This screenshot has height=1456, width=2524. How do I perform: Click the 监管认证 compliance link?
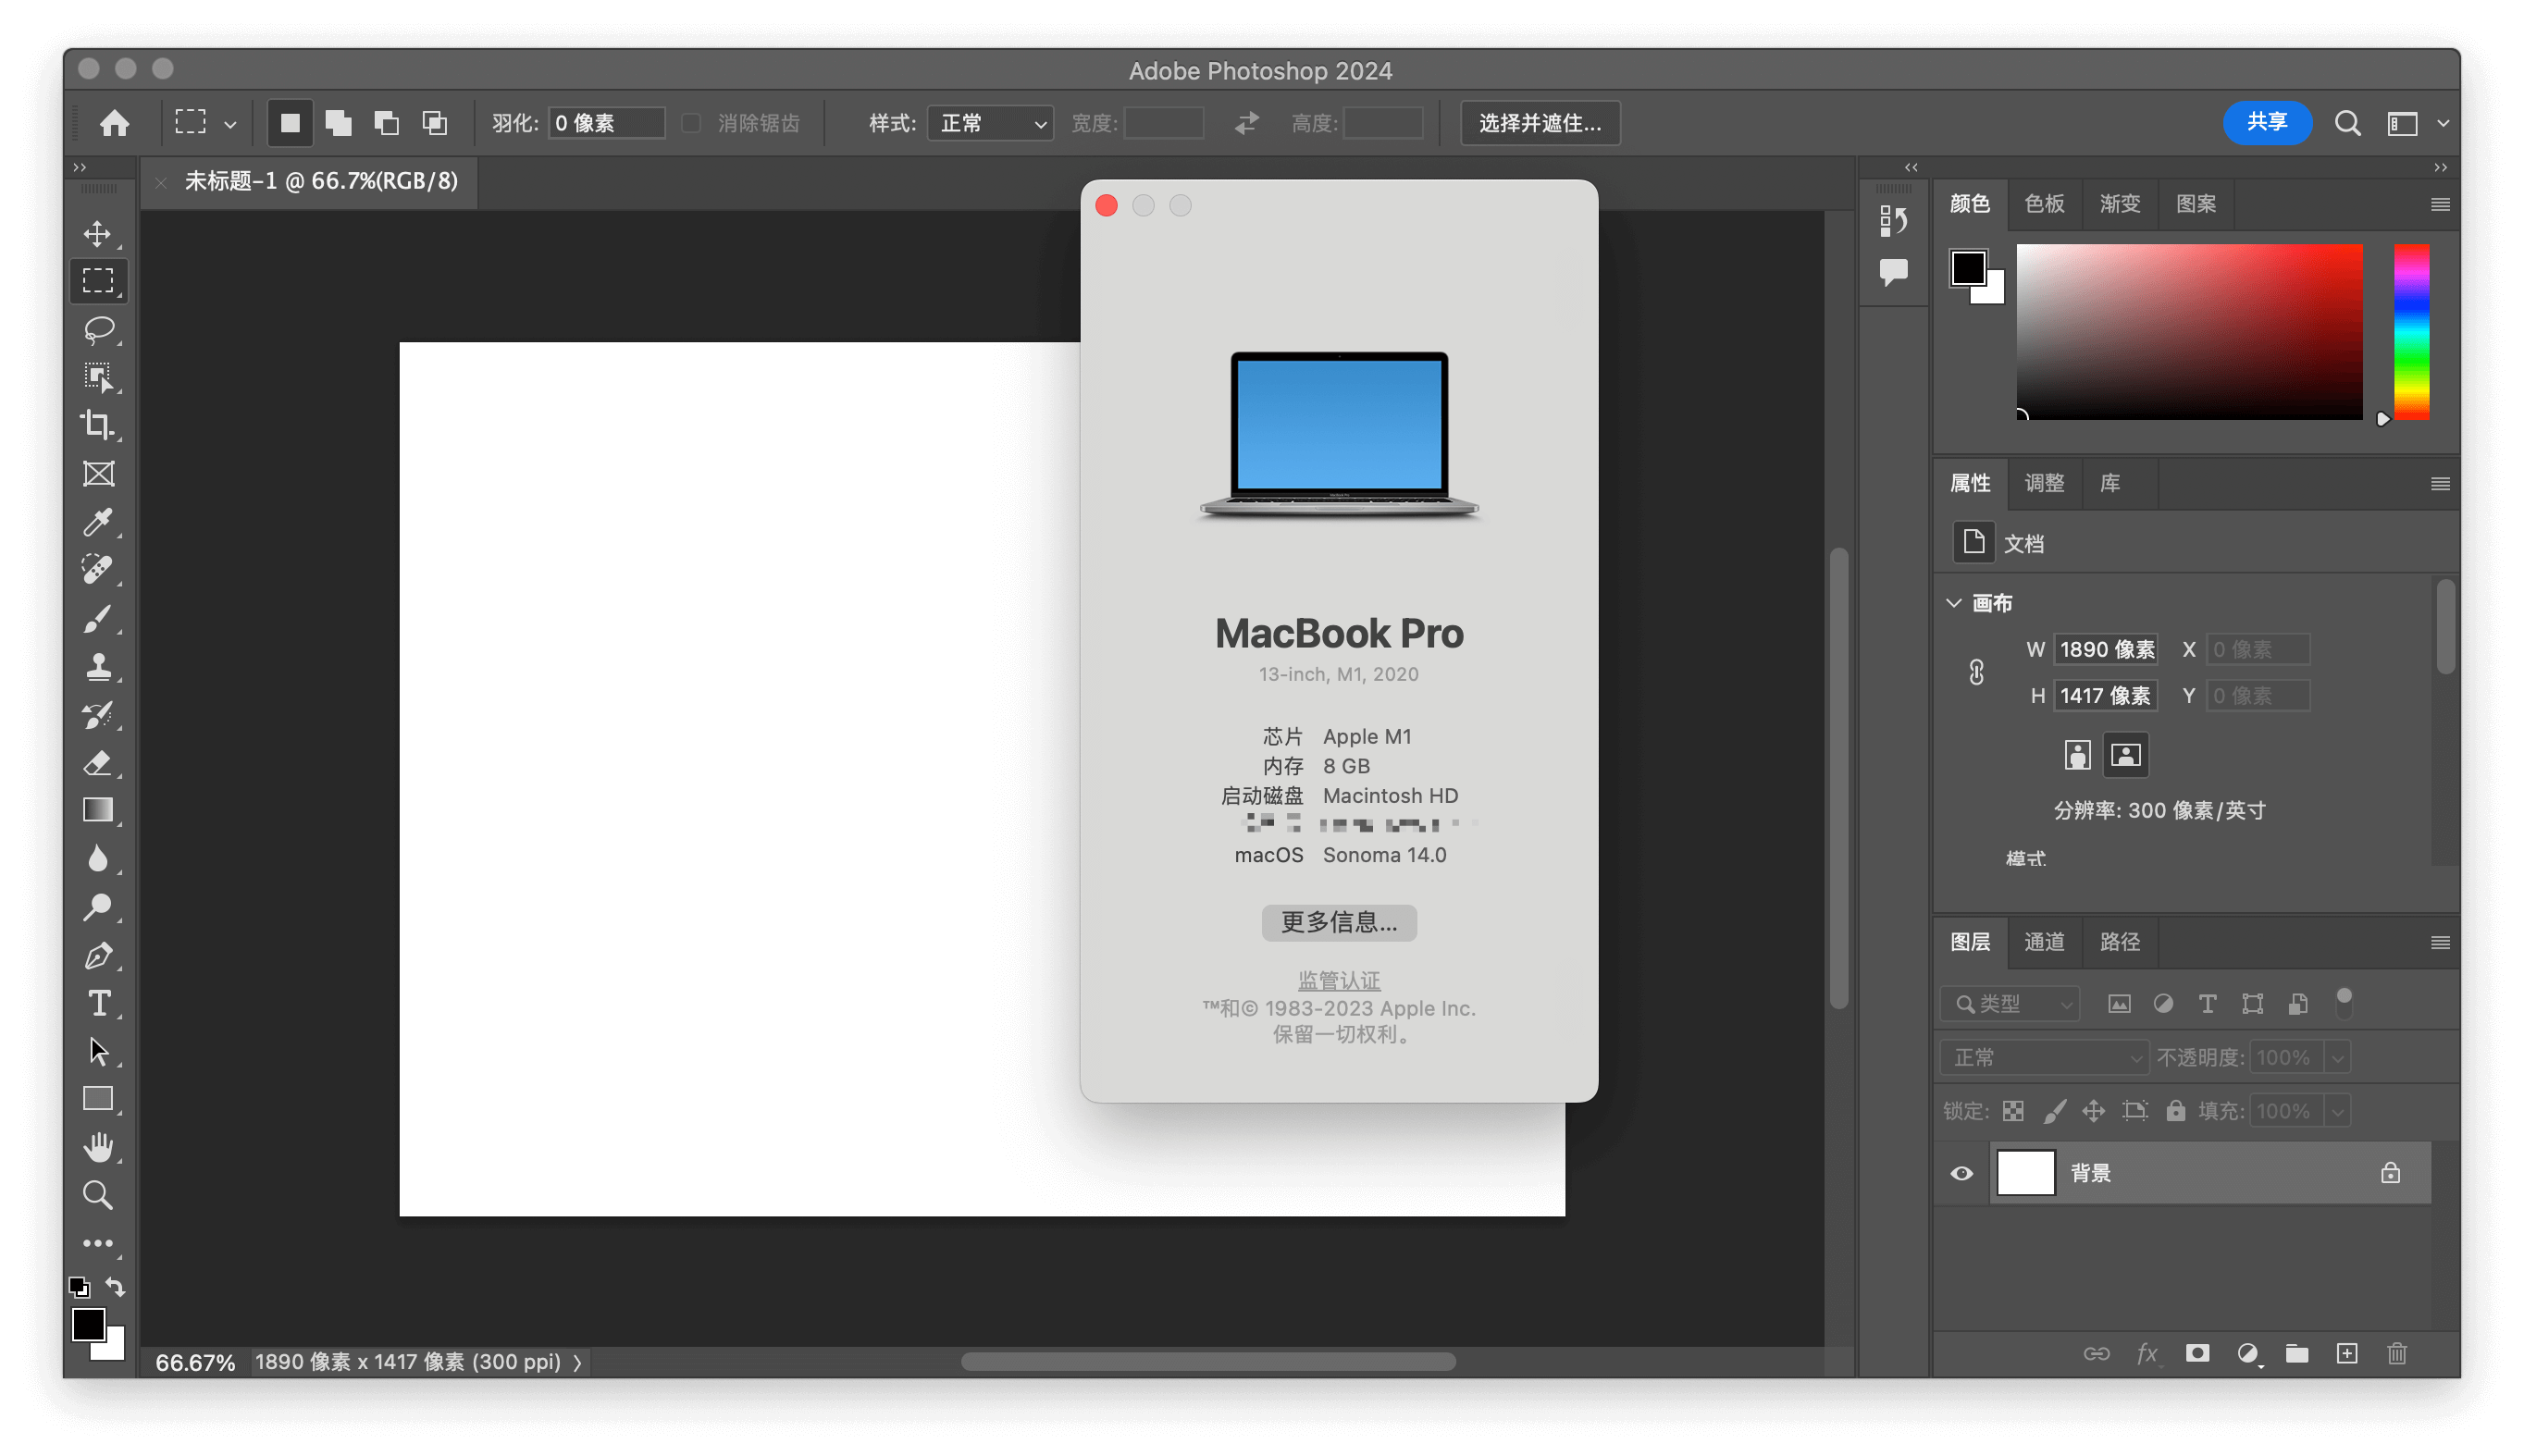click(1340, 980)
